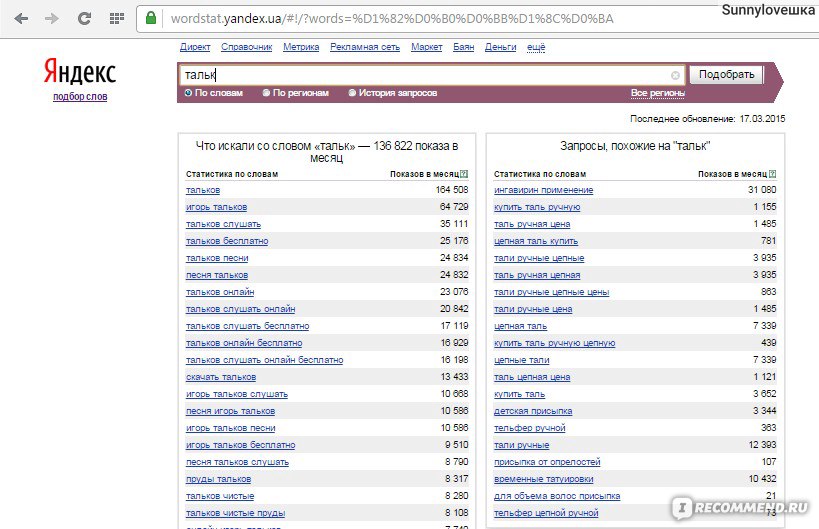Open the 'таль цепная цена' similar query link
Image resolution: width=819 pixels, height=529 pixels.
pos(532,377)
